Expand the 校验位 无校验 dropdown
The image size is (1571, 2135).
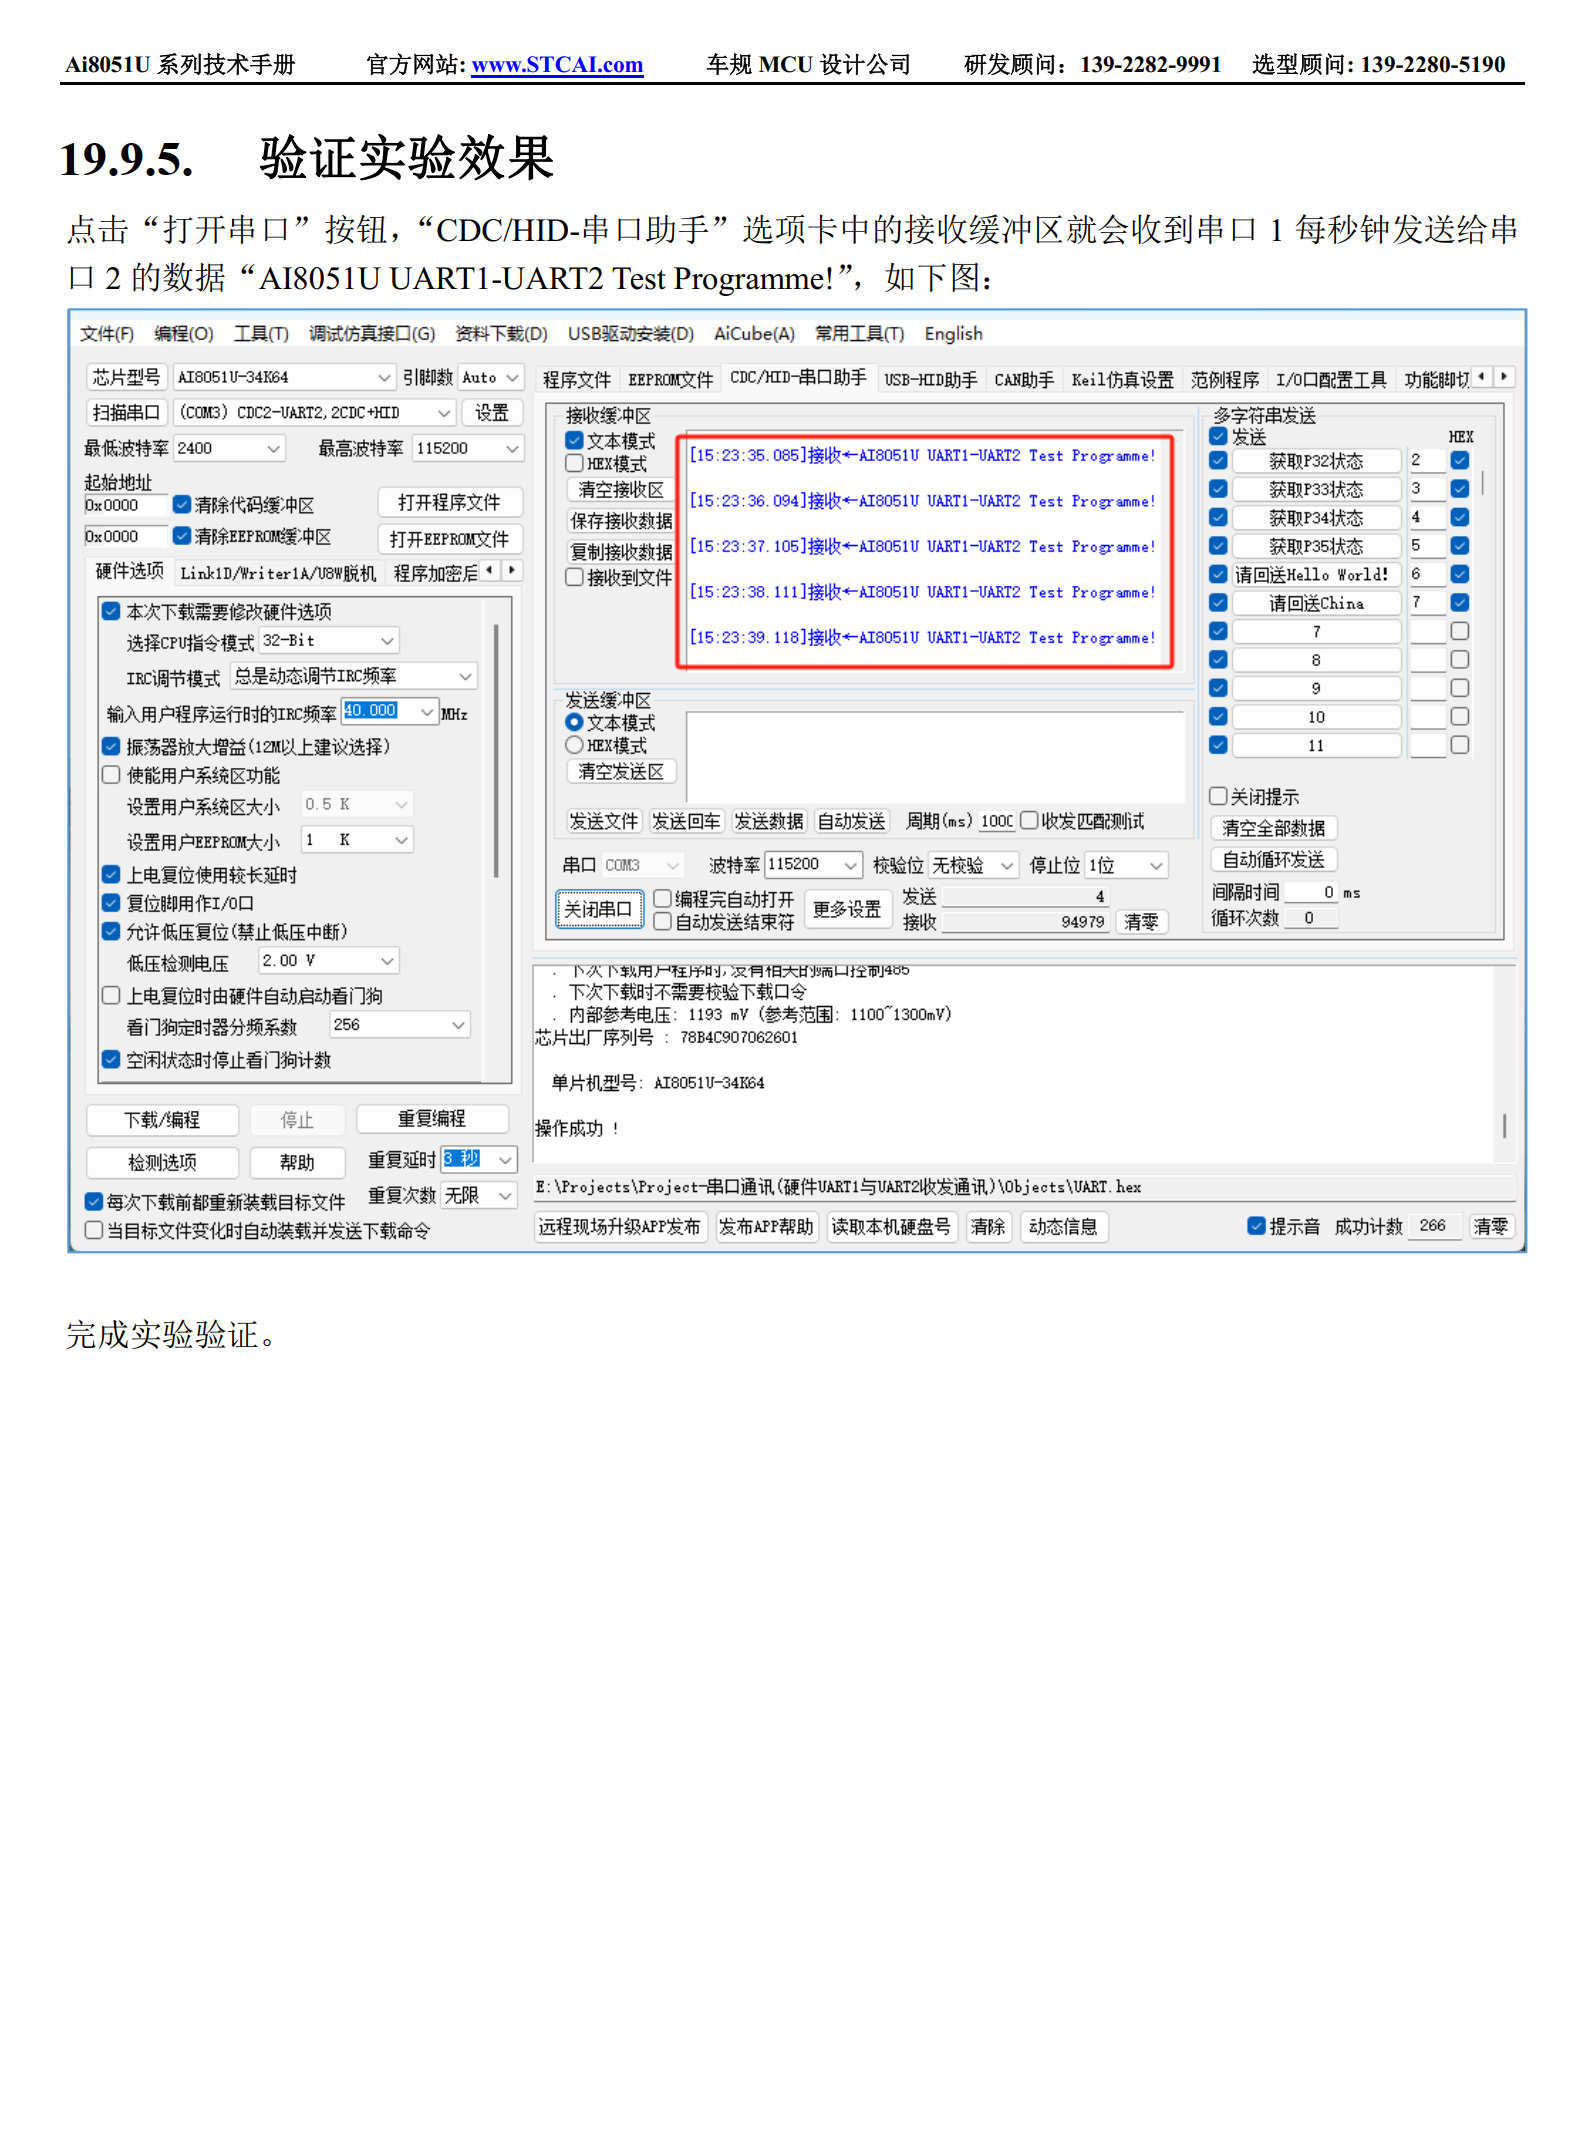1007,865
